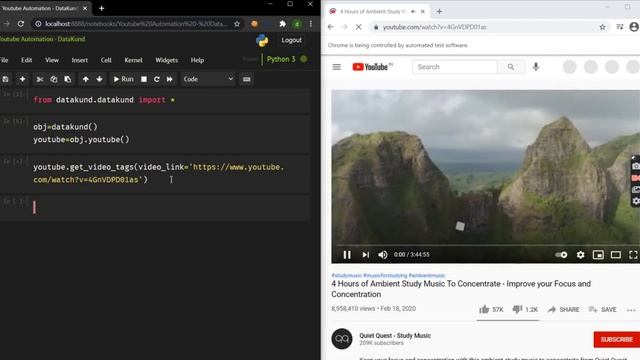
Task: Close the 4 Hours of Ambient Study tab
Action: (x=423, y=11)
